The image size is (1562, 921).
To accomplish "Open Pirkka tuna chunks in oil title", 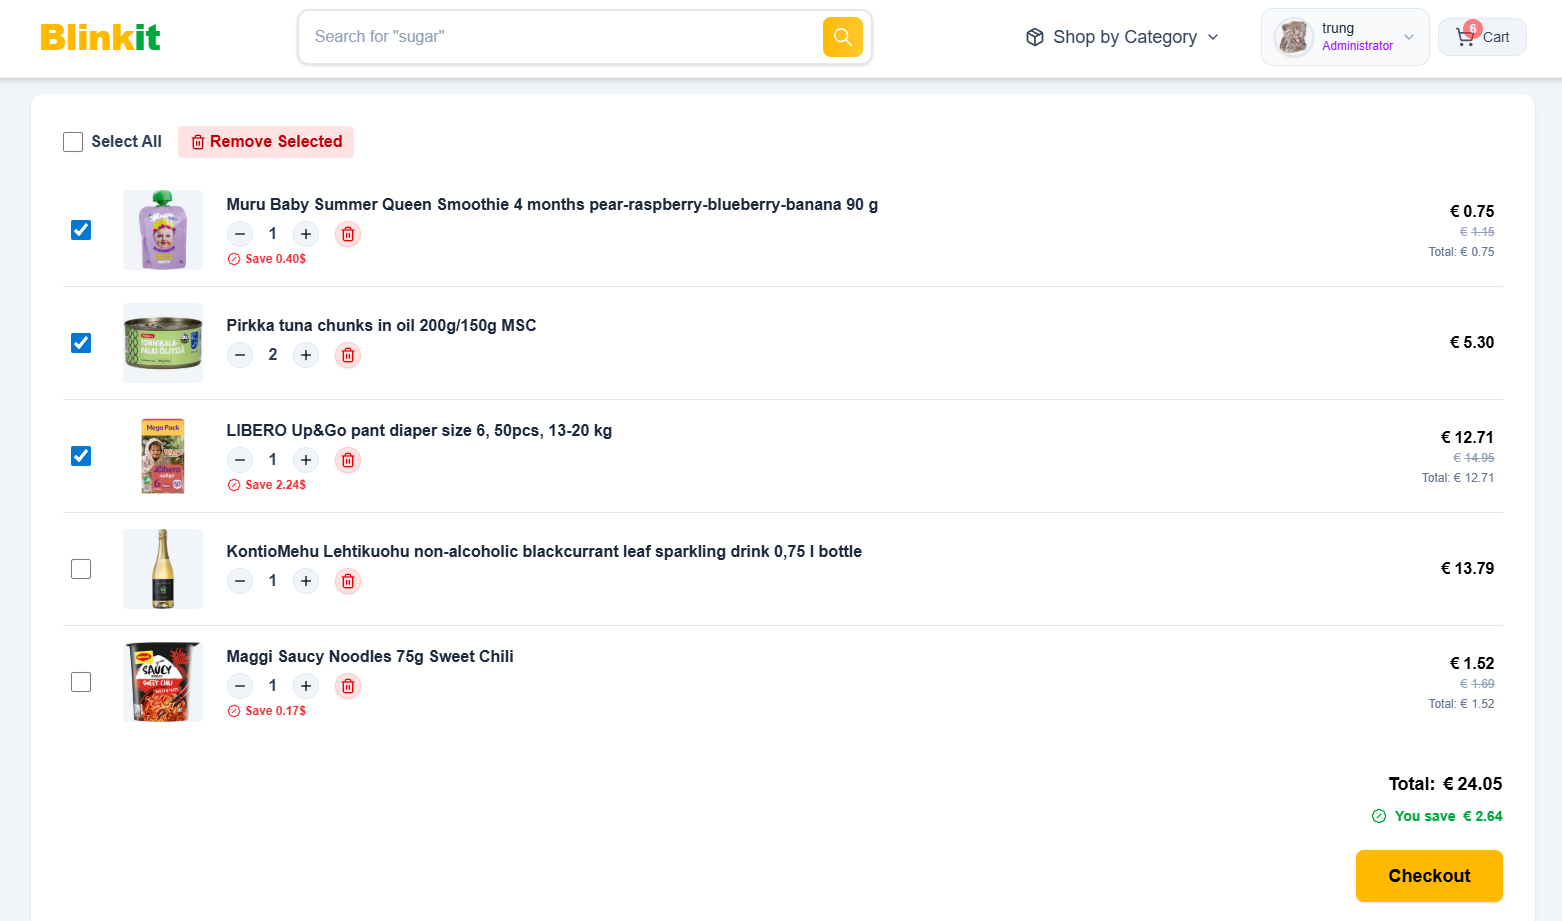I will [x=381, y=325].
